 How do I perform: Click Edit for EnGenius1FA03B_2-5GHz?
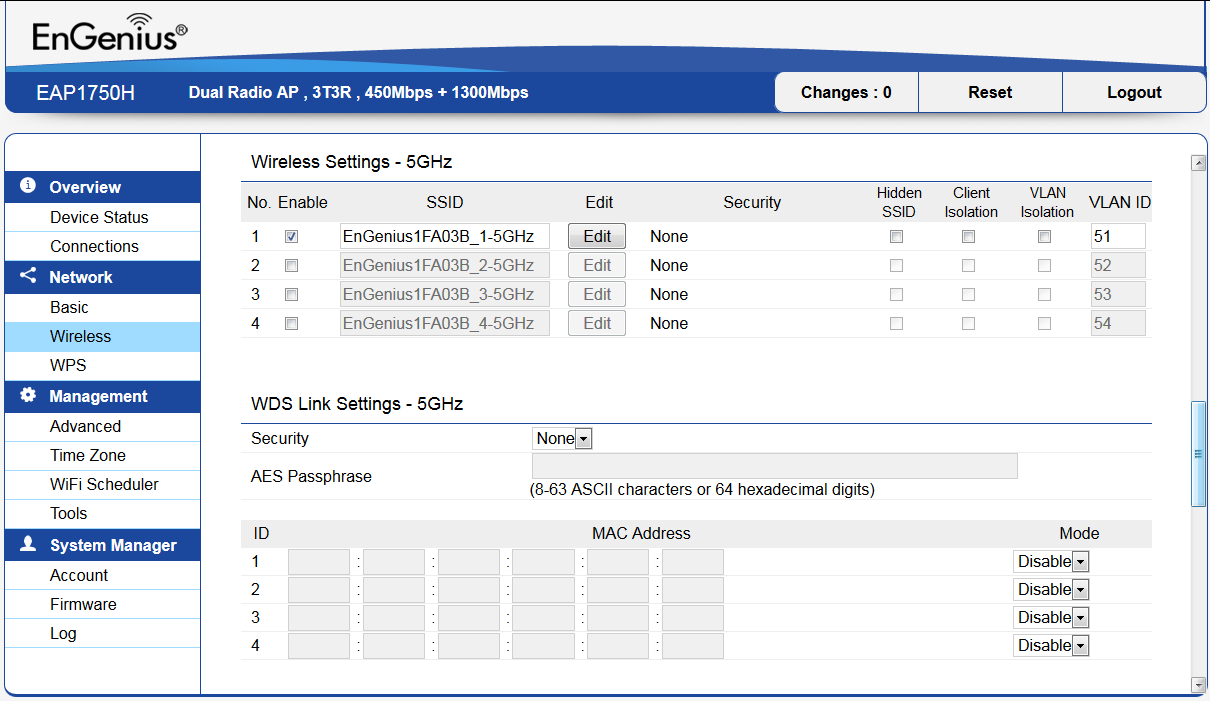coord(597,266)
